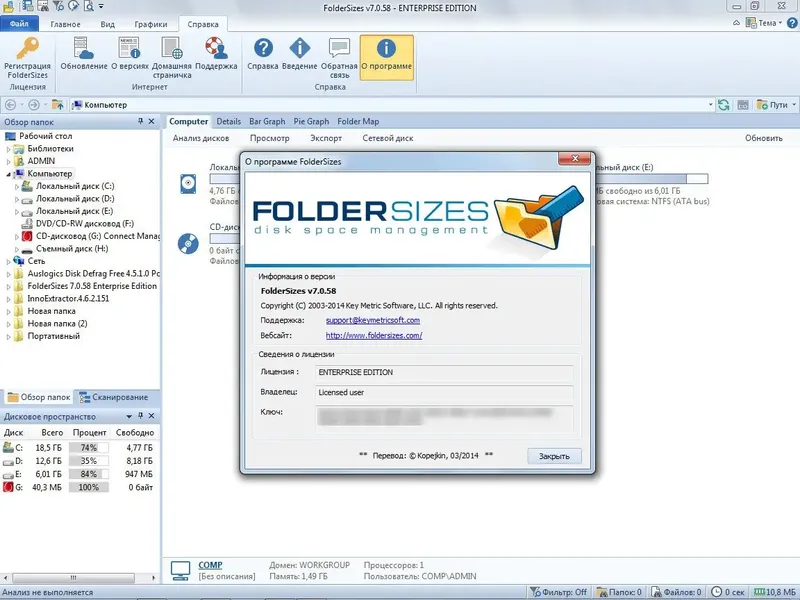Switch to Графики ribbon tab
800x600 pixels.
point(151,24)
